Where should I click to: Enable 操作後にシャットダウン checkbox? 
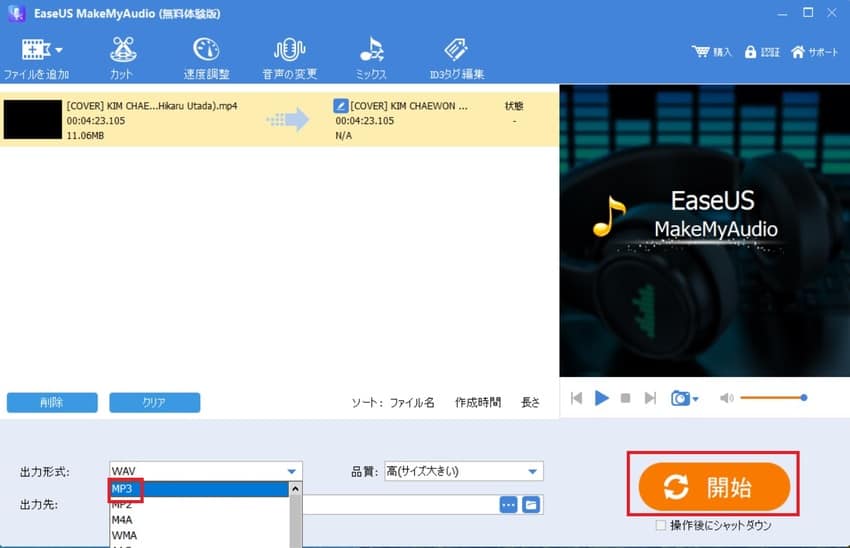(660, 525)
